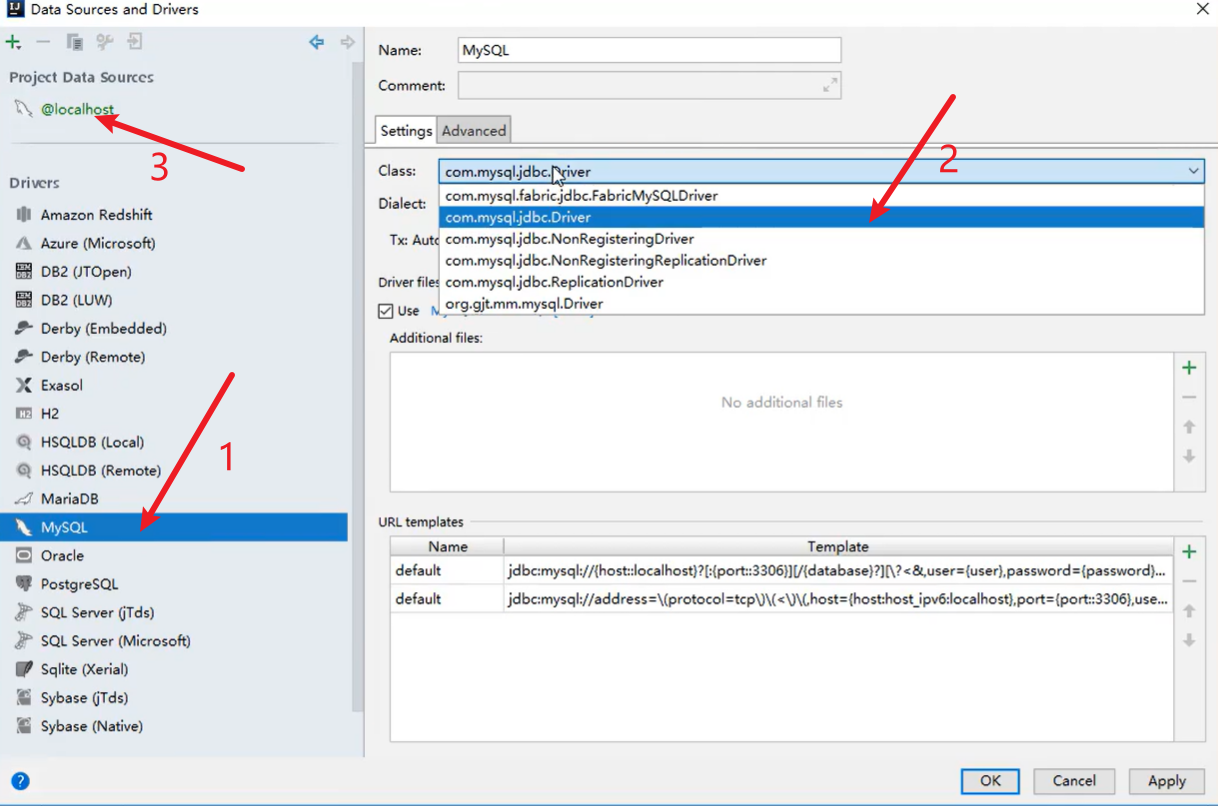Choose org.gjt.mm.mysql.Driver option
Screen dimensions: 1218x806
click(x=821, y=303)
